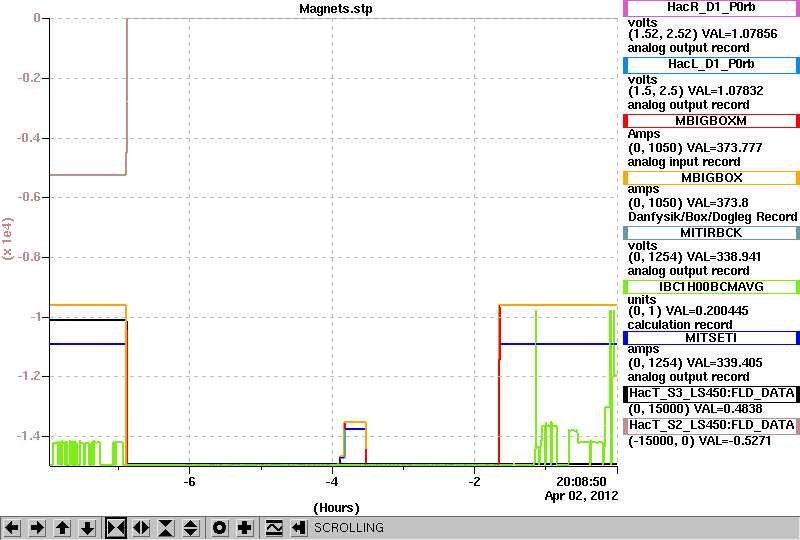The width and height of the screenshot is (800, 540).
Task: Click the VAL=1.07832 readout text
Action: click(x=725, y=91)
